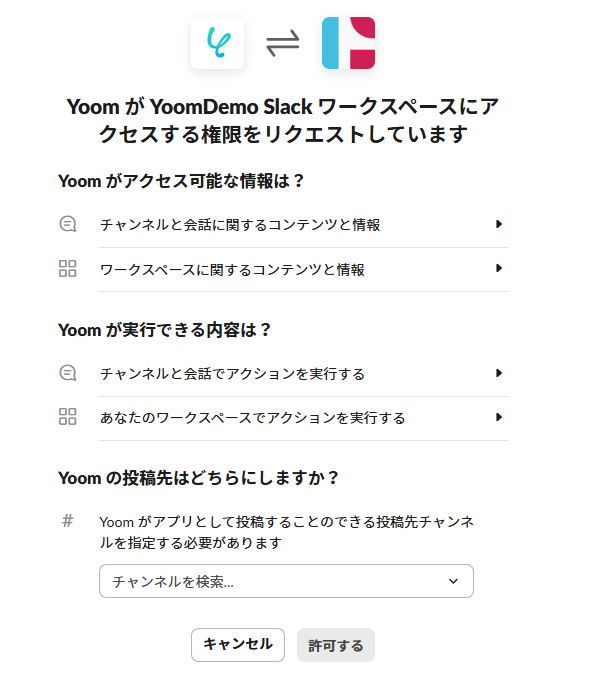Viewport: 612px width, 676px height.
Task: Select the ワークスペースに関するコンテンツと情報 row text
Action: pyautogui.click(x=232, y=269)
